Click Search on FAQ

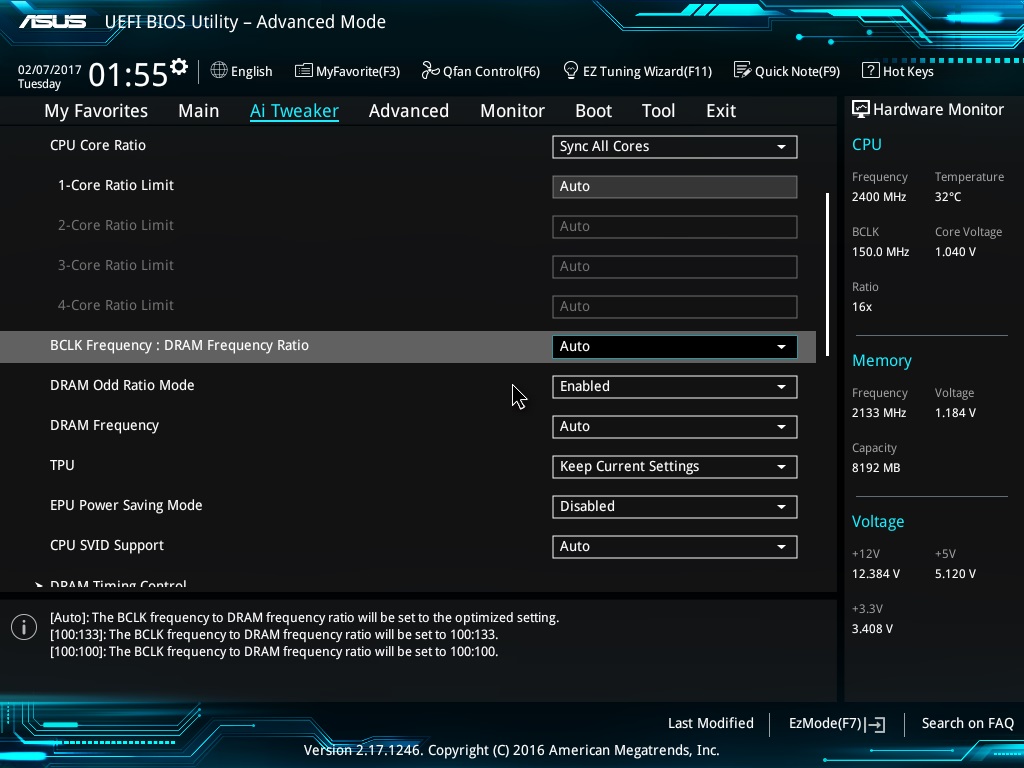pos(967,723)
